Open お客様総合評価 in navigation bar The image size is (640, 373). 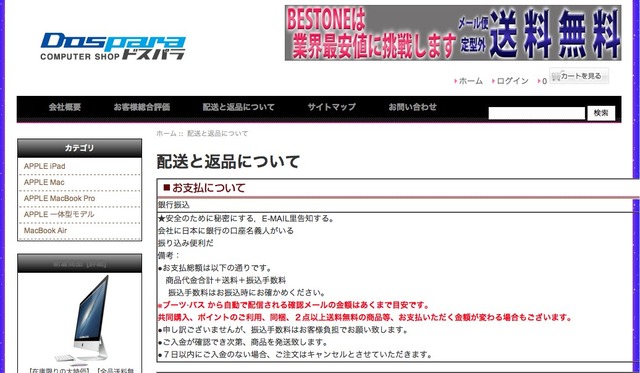coord(142,107)
